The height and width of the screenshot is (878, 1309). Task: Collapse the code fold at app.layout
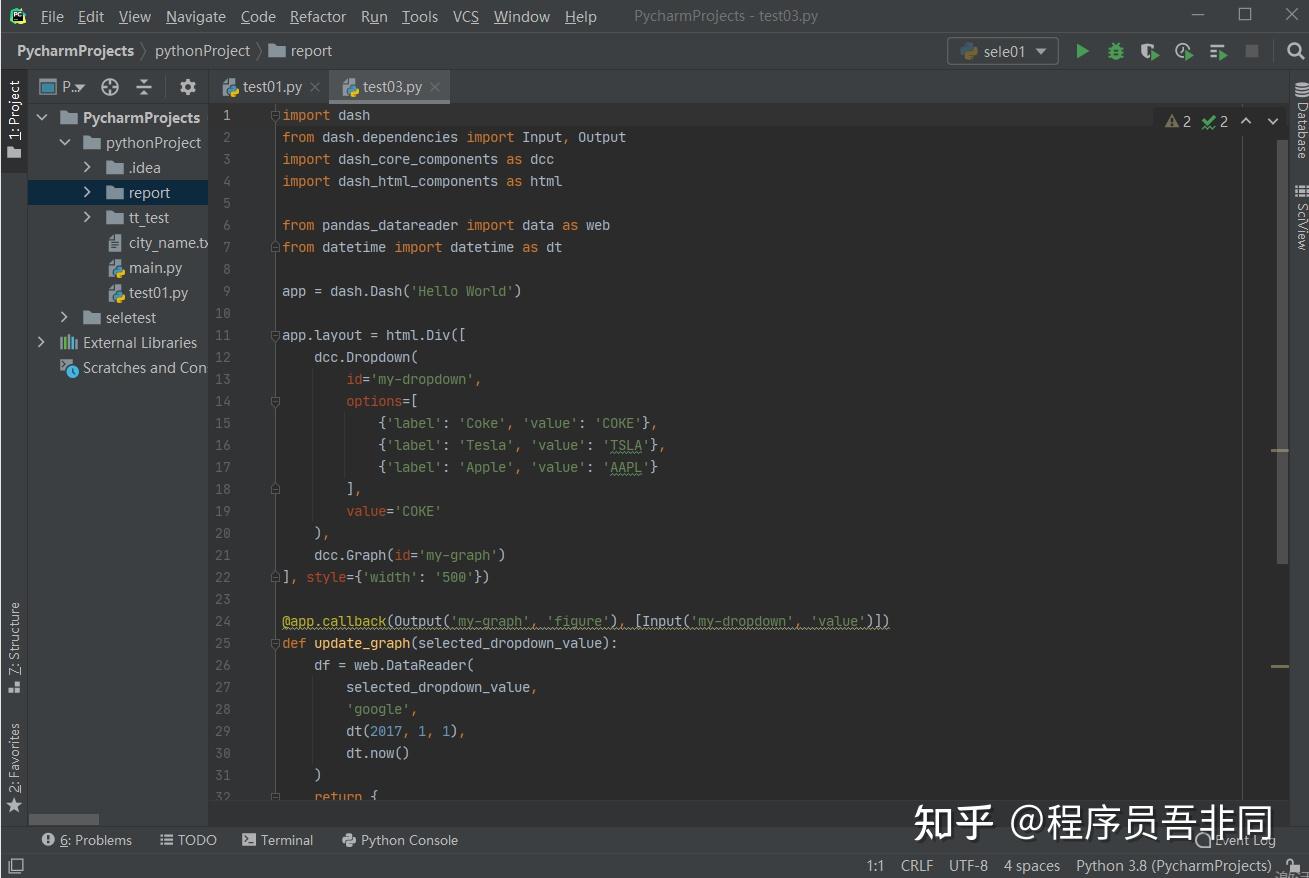click(x=275, y=334)
